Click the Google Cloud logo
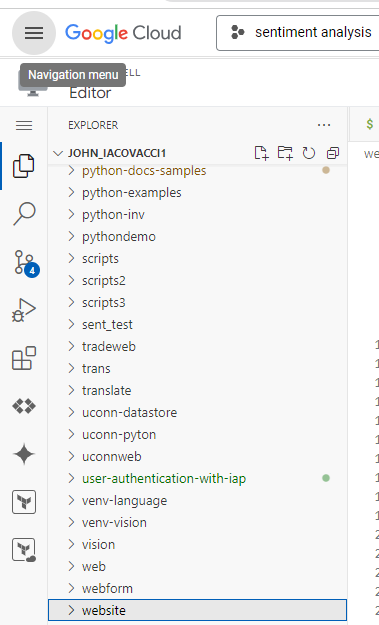This screenshot has height=625, width=379. pyautogui.click(x=123, y=33)
